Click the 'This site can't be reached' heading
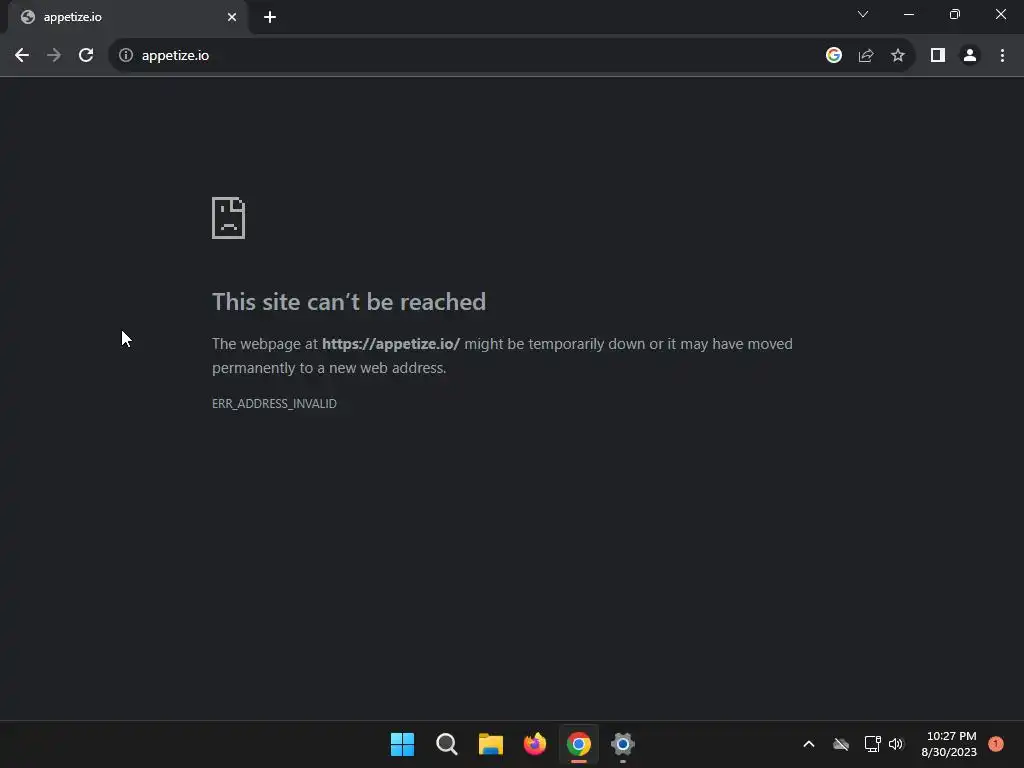The height and width of the screenshot is (768, 1024). 349,302
